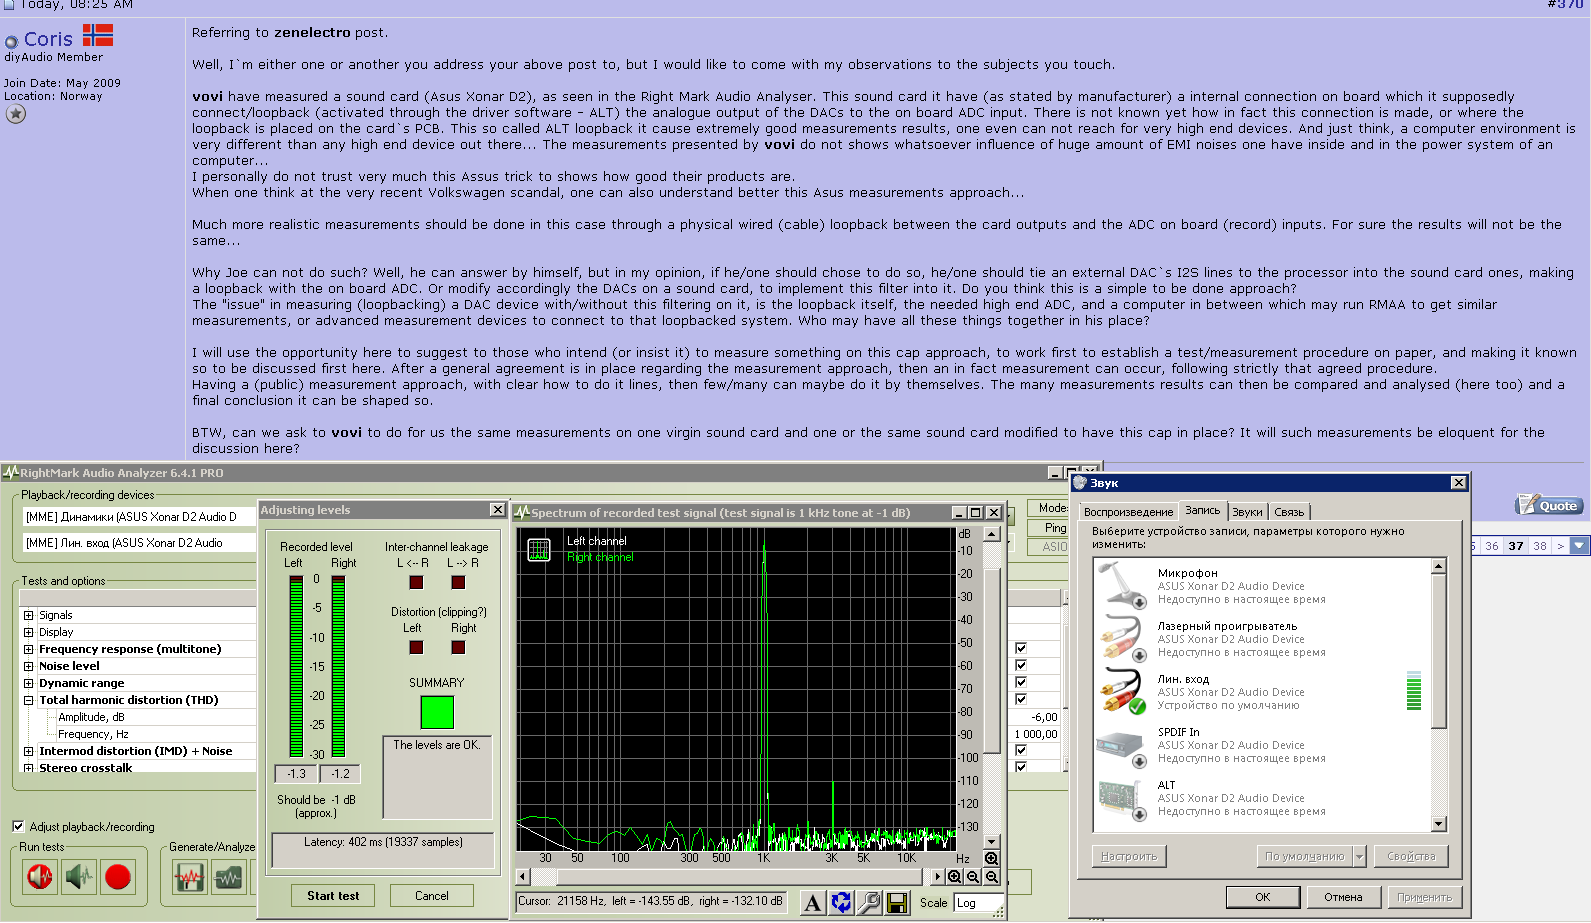Toggle Adjust playback/recording checkbox

coord(18,826)
